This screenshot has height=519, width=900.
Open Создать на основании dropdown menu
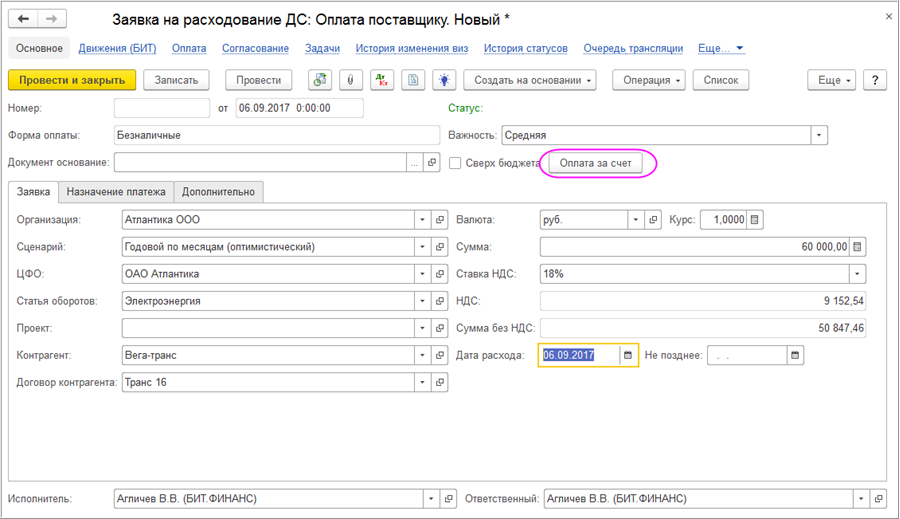click(531, 80)
